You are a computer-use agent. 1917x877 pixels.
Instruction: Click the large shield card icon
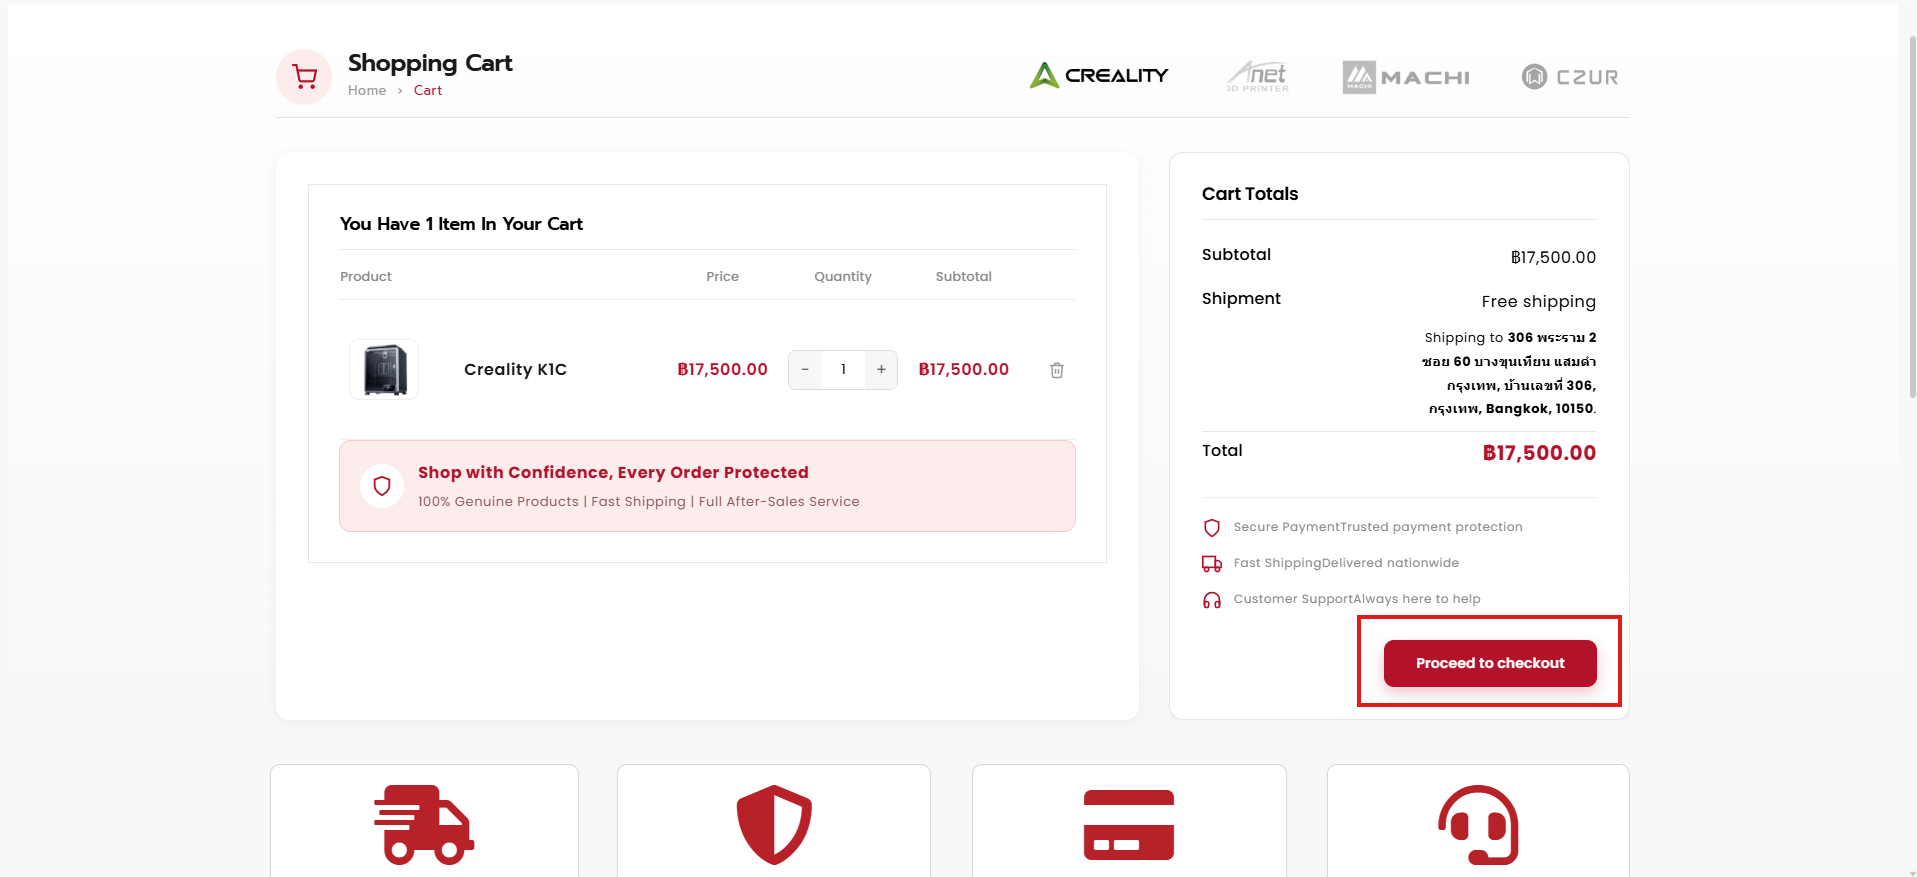[x=774, y=825]
